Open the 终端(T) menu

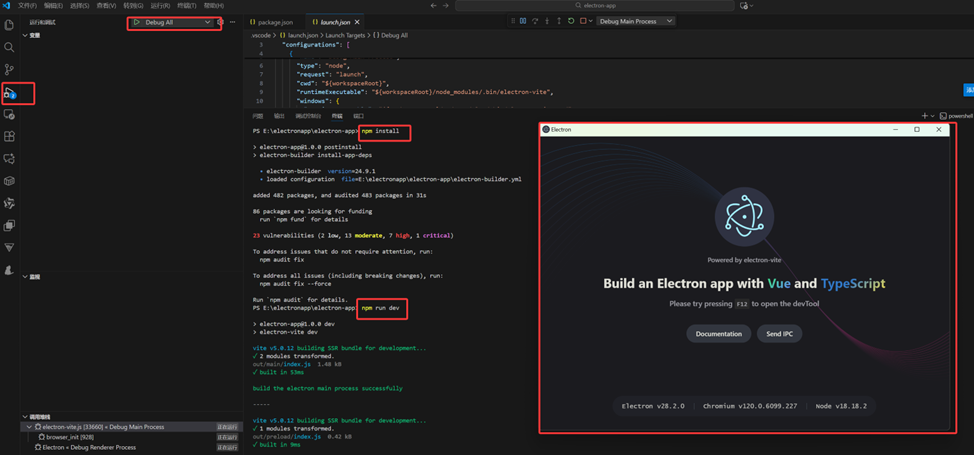pyautogui.click(x=186, y=6)
